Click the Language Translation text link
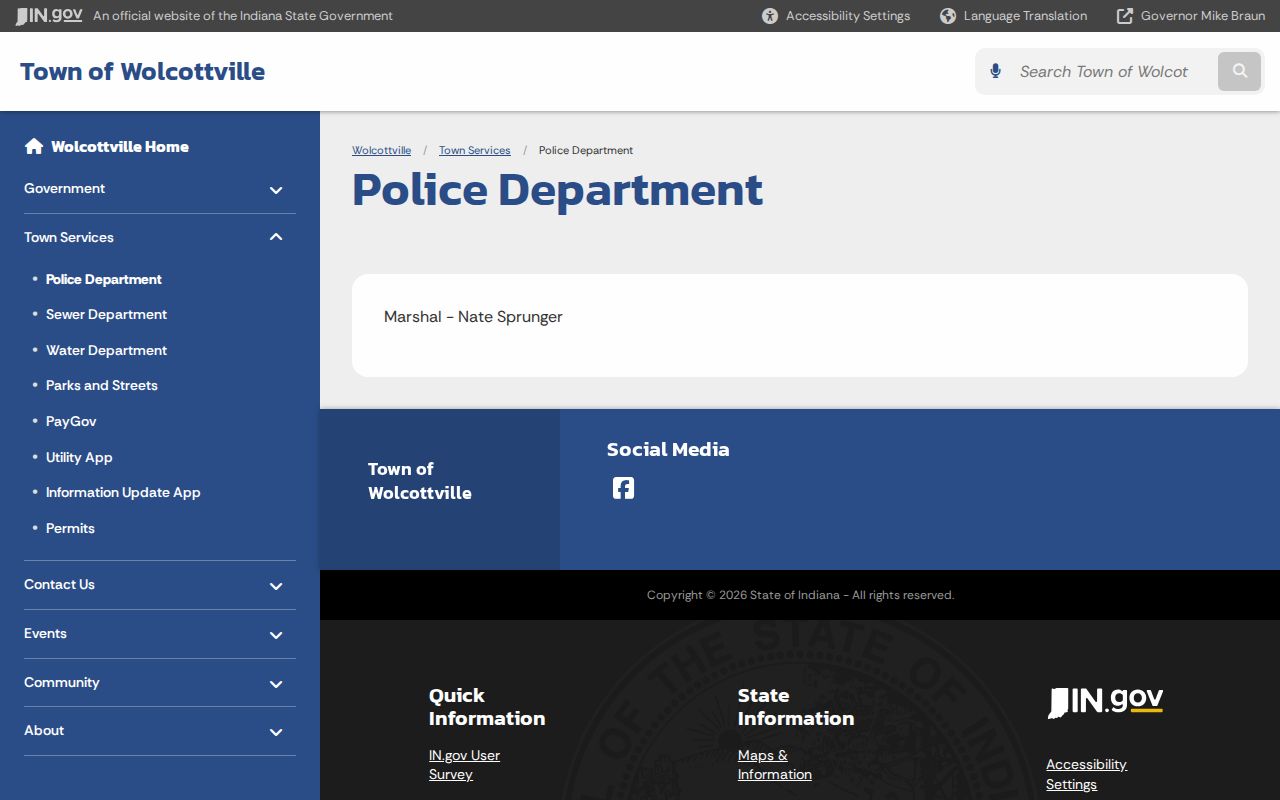The height and width of the screenshot is (800, 1280). point(1025,16)
